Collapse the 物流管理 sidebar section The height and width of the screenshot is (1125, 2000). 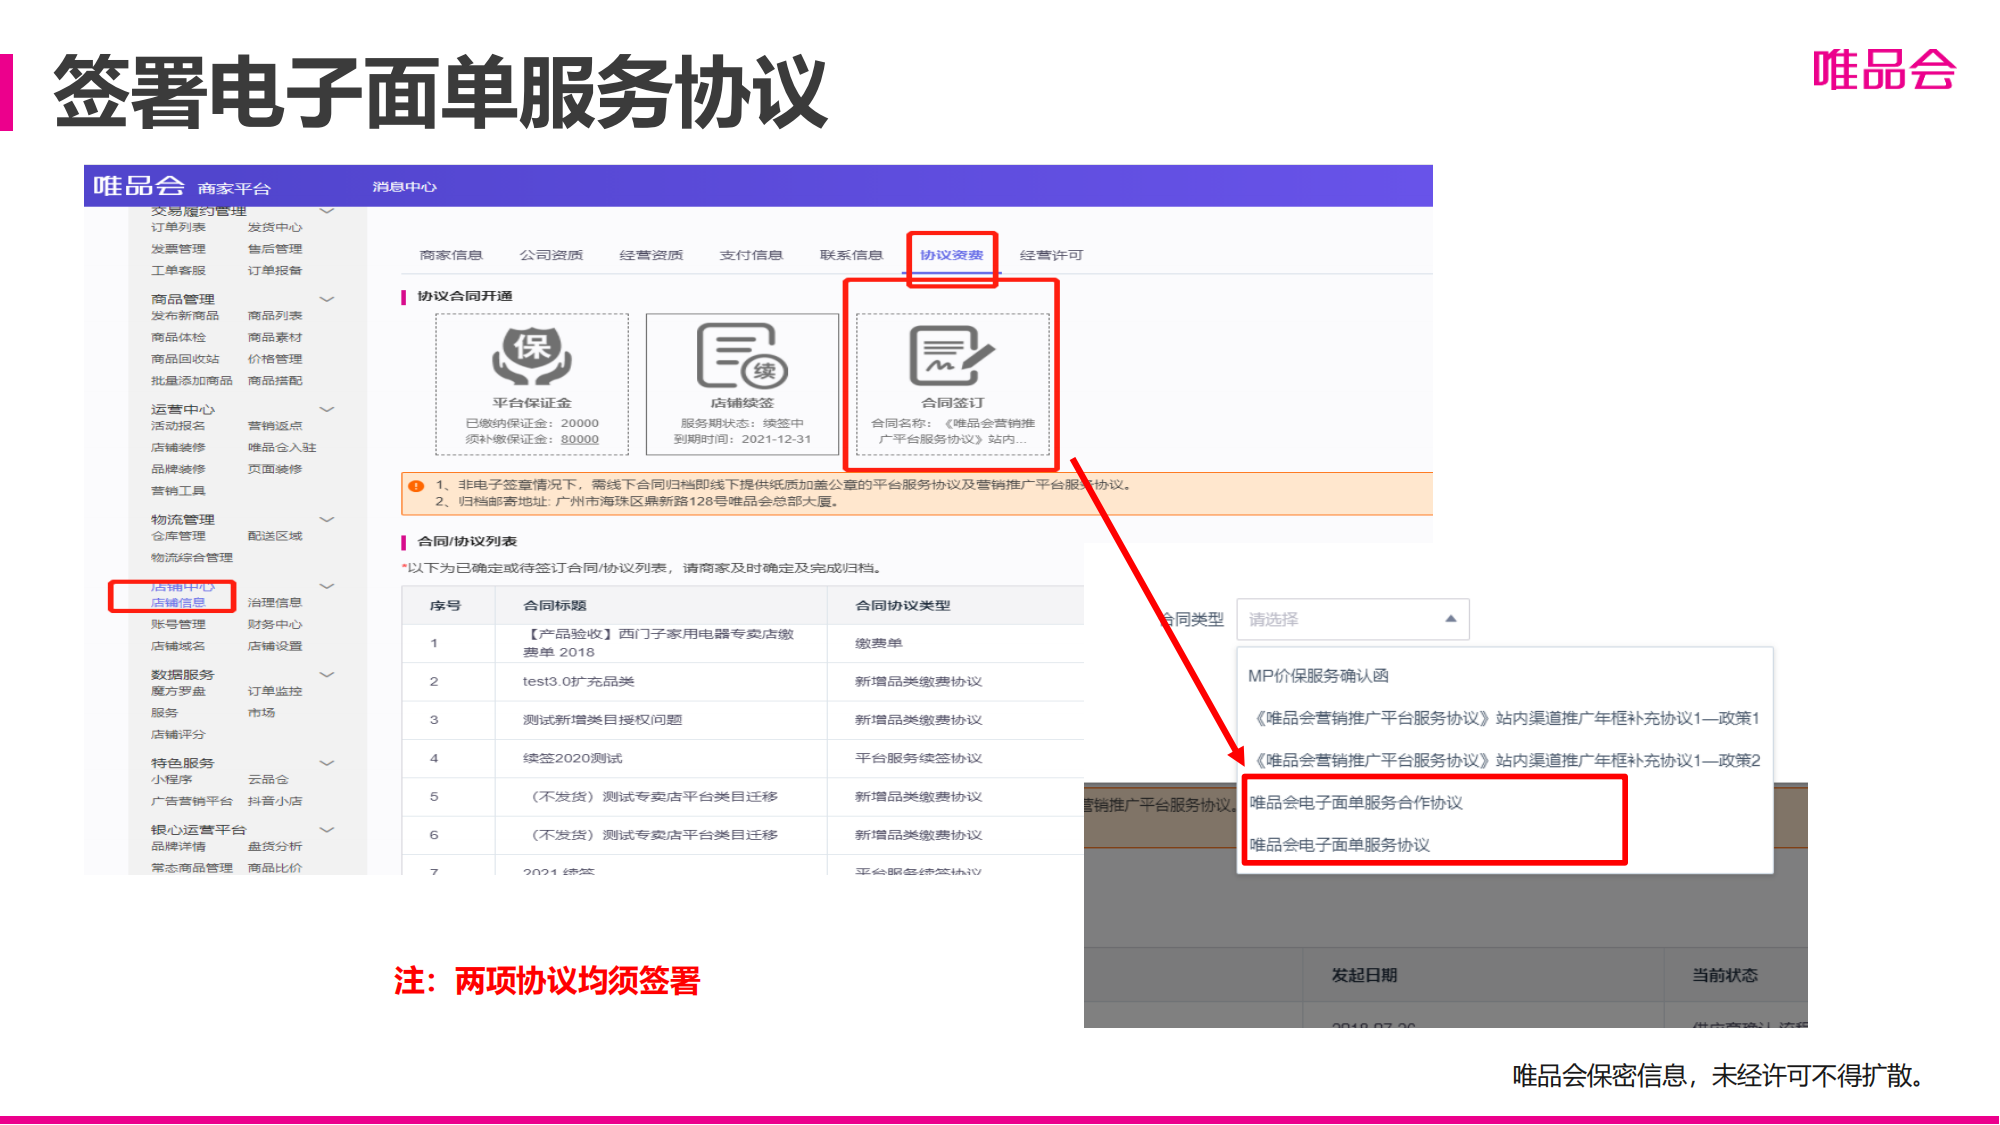click(x=326, y=519)
